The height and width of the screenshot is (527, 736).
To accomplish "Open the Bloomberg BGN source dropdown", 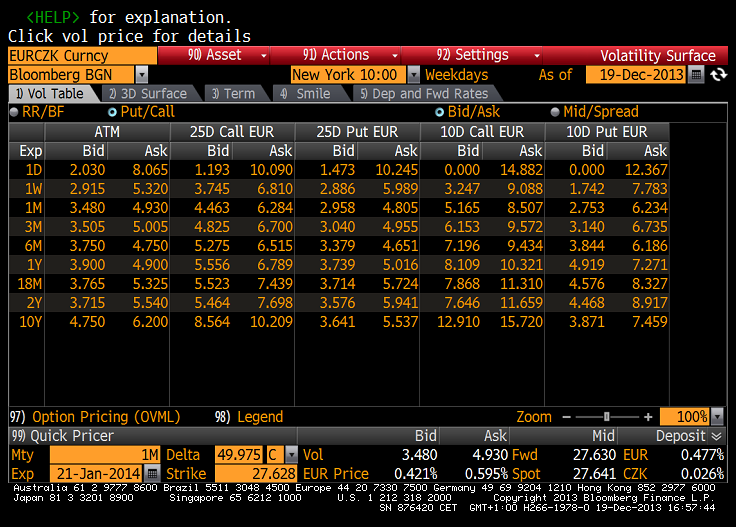I will pyautogui.click(x=142, y=75).
